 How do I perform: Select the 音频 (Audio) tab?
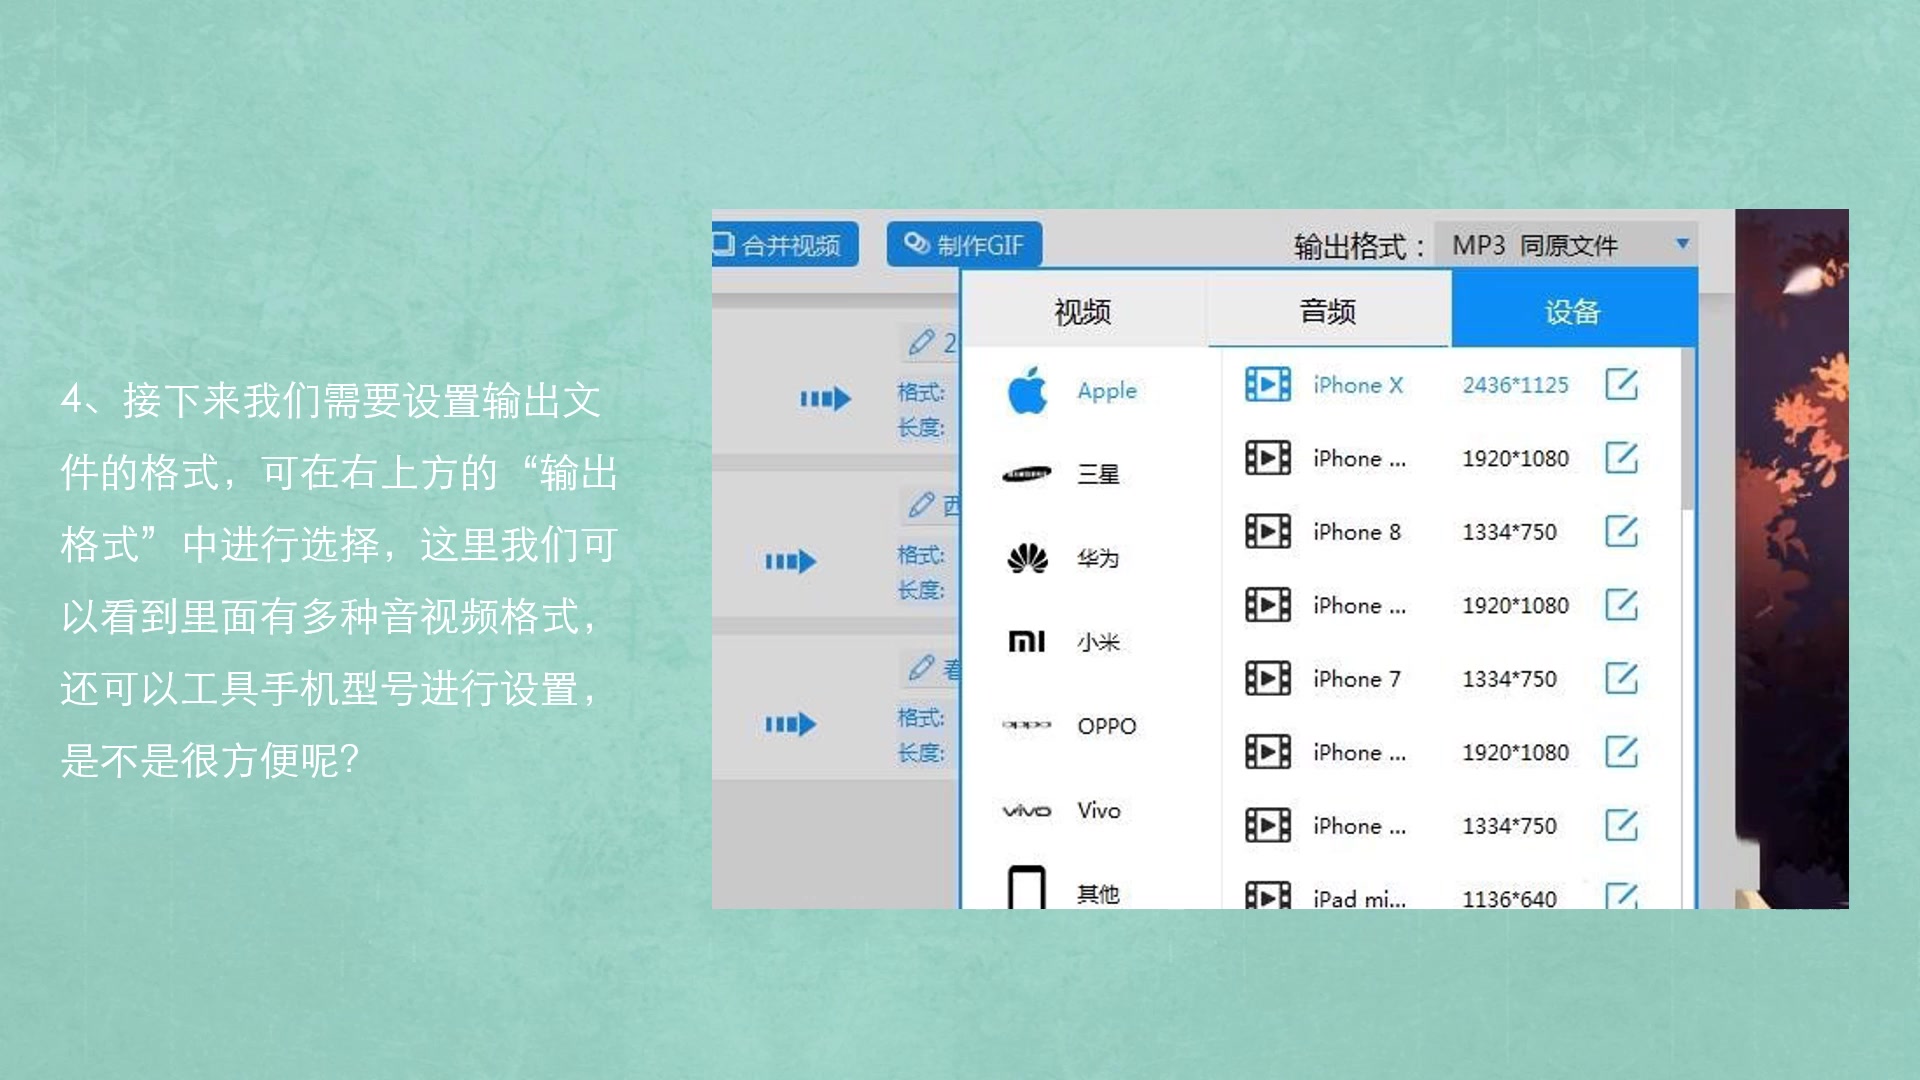tap(1329, 311)
